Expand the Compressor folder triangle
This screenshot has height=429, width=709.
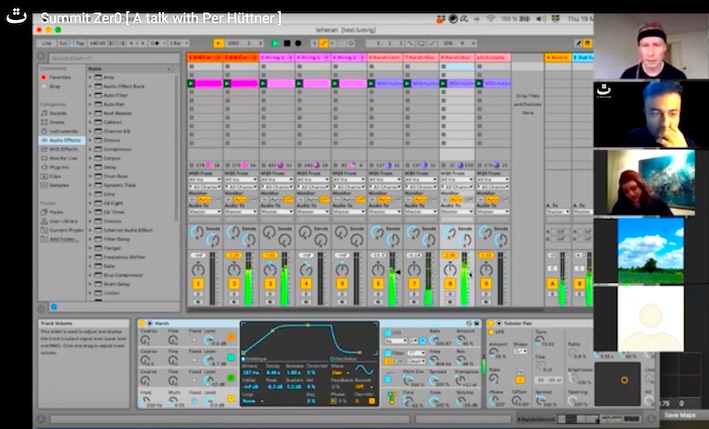pos(90,149)
